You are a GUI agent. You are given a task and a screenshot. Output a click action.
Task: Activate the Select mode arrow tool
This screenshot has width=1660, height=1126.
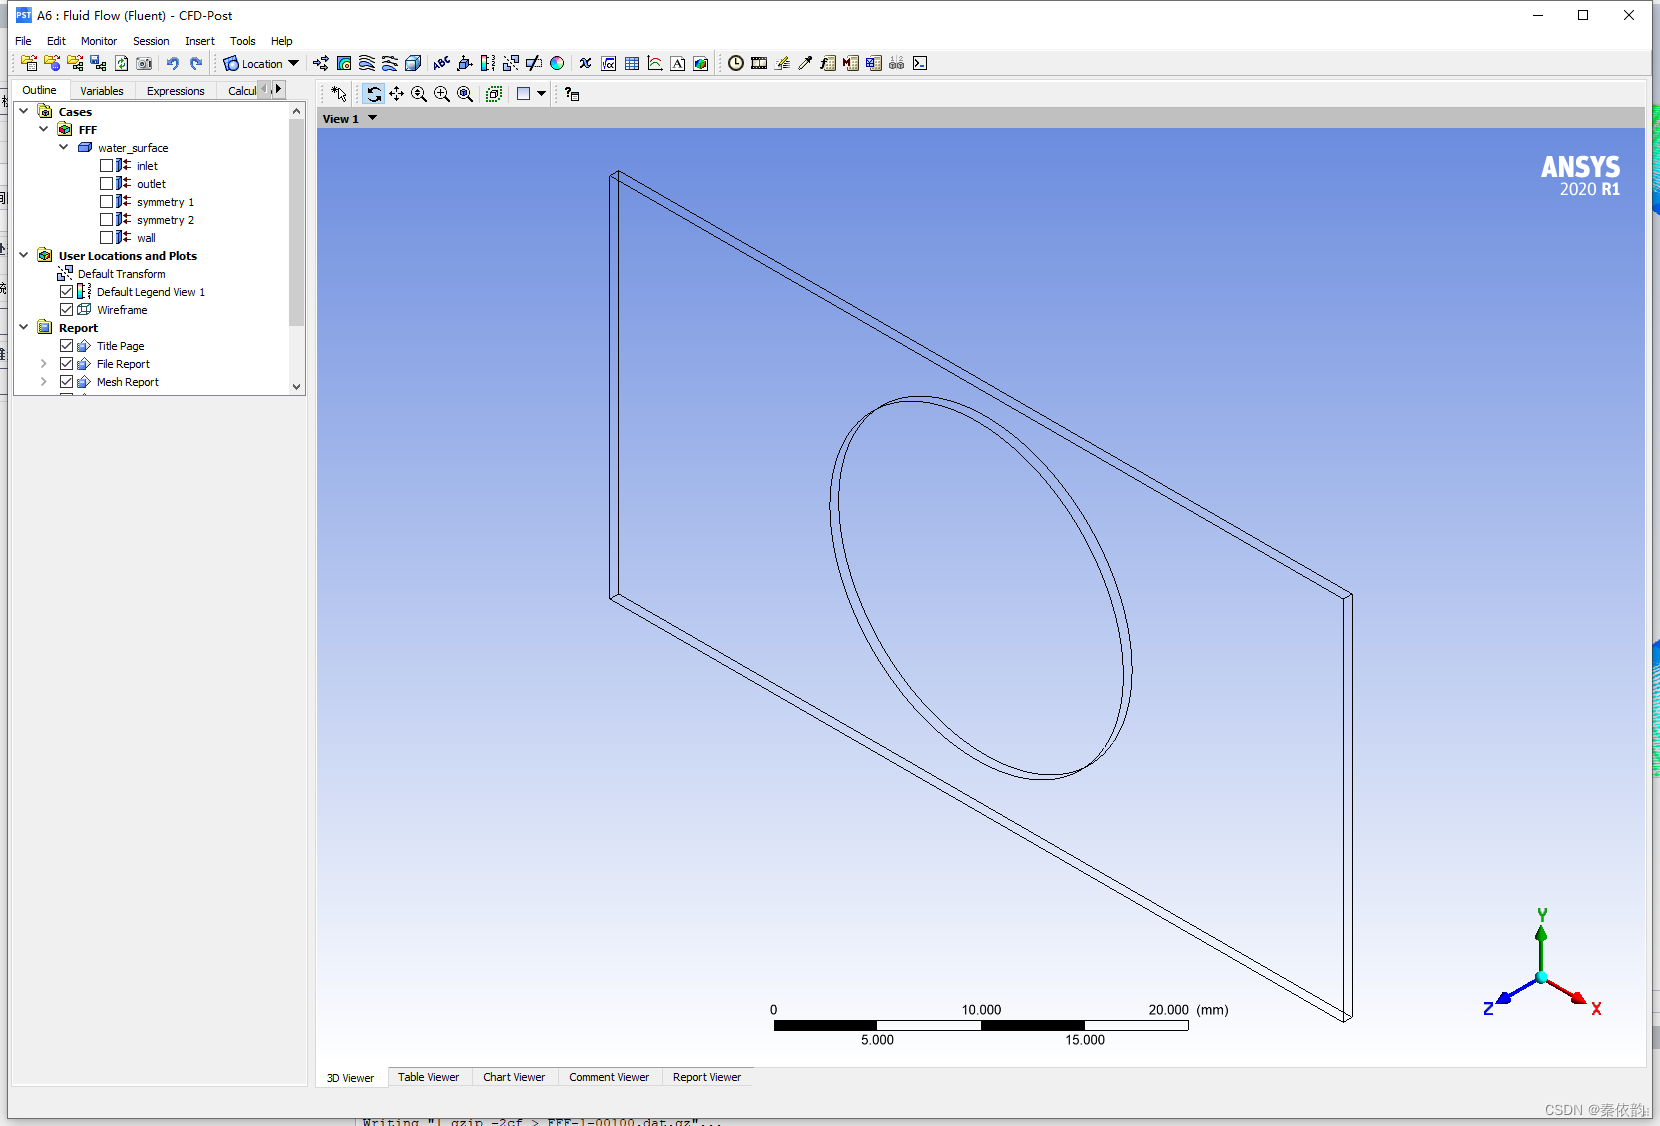point(339,94)
